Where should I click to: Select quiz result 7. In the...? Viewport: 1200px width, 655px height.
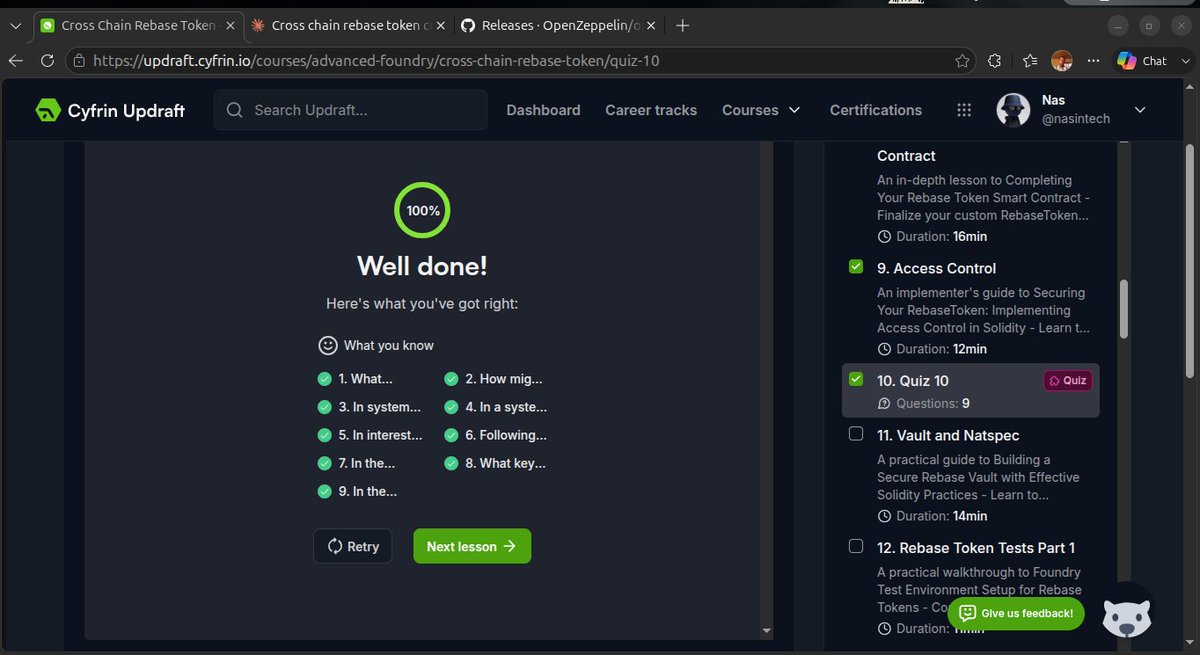[x=367, y=463]
